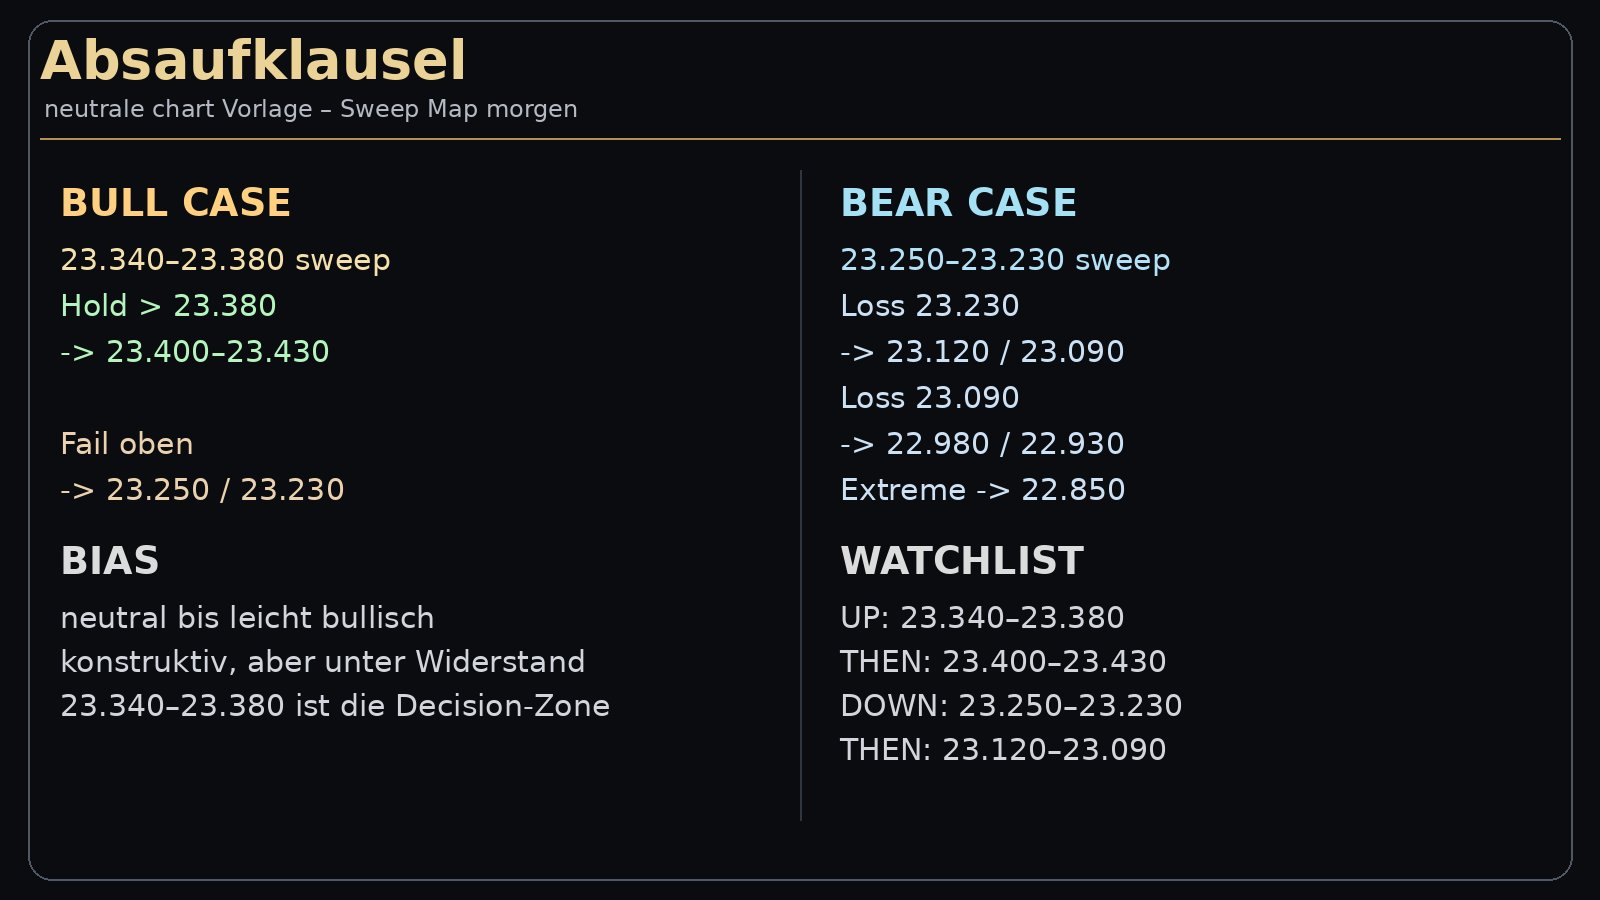
Task: Click the WATCHLIST heading
Action: pyautogui.click(x=962, y=561)
